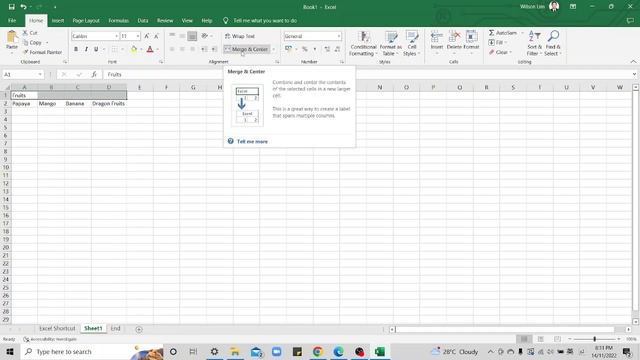Click the Borders icon

pos(115,49)
